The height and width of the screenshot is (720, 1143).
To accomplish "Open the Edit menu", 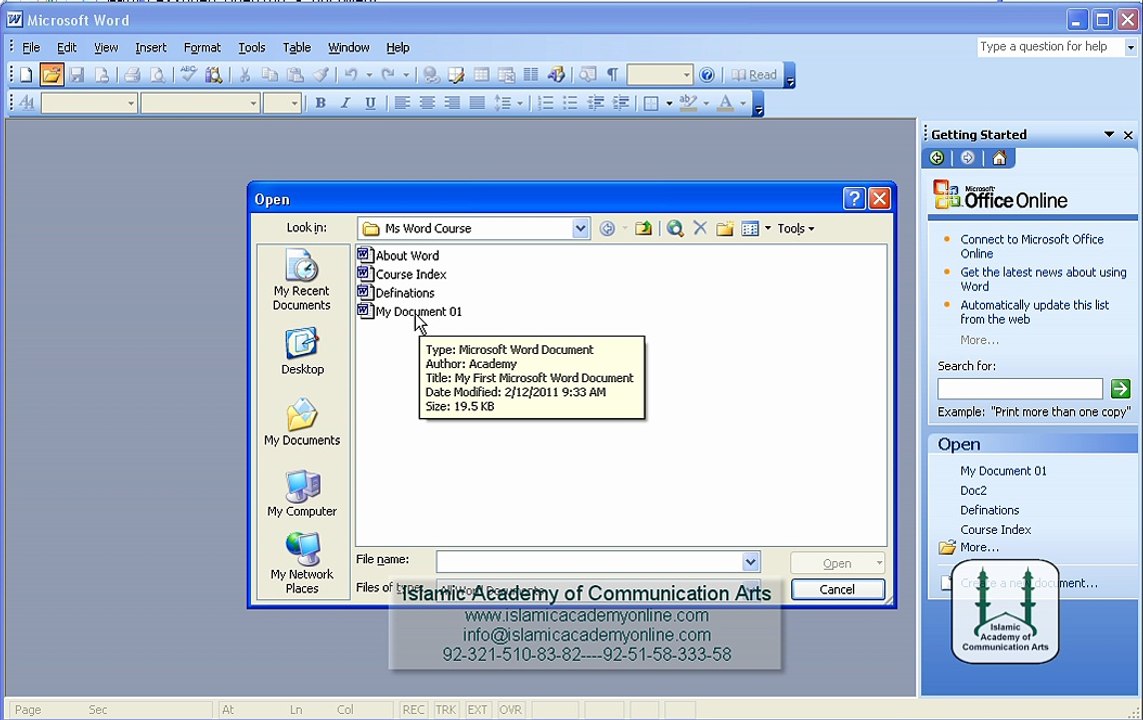I will click(x=66, y=47).
